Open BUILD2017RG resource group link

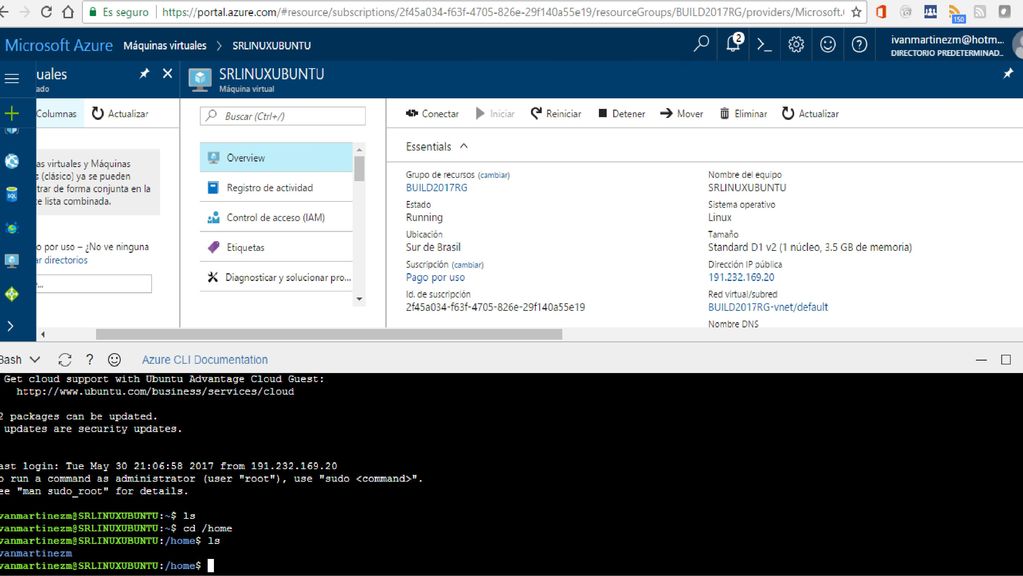436,188
